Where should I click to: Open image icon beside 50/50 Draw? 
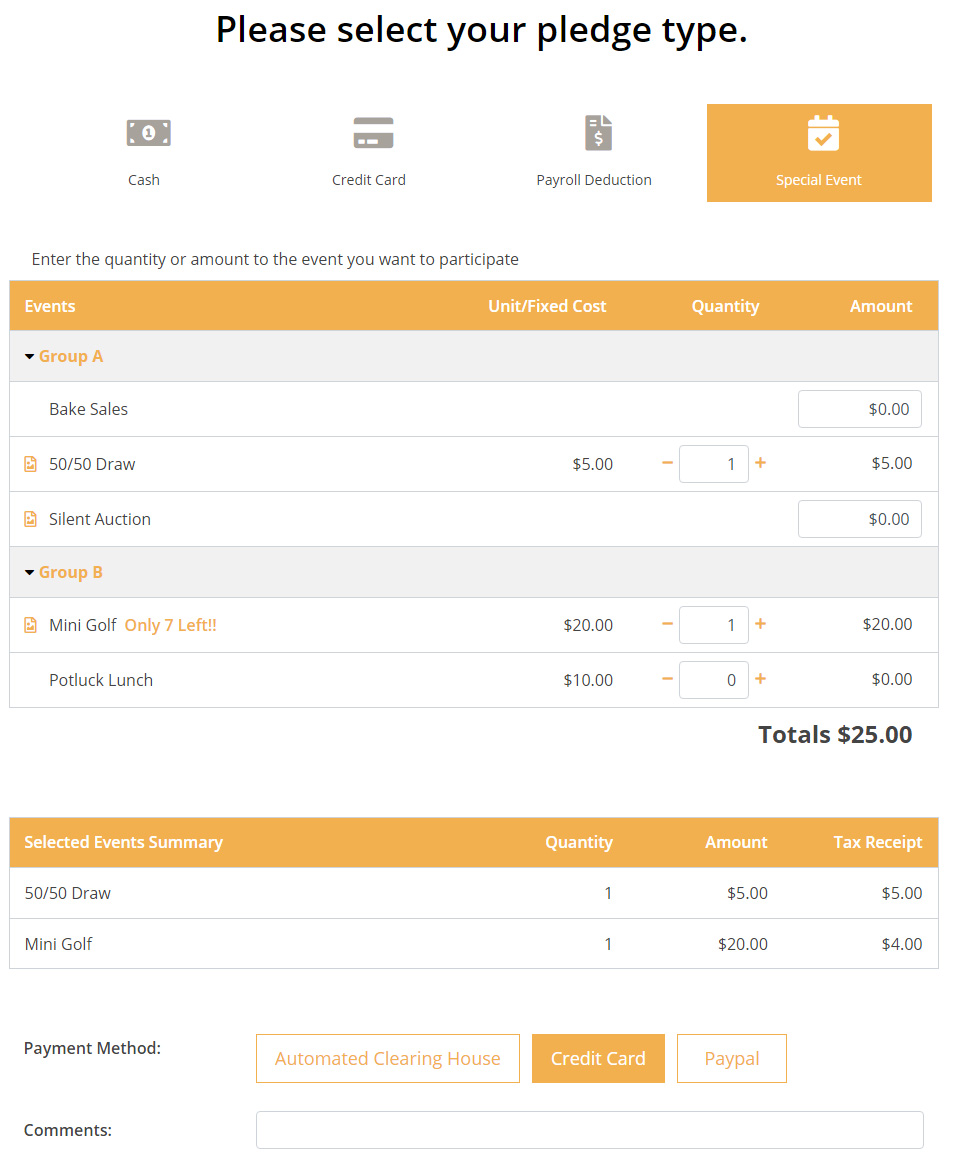coord(30,464)
